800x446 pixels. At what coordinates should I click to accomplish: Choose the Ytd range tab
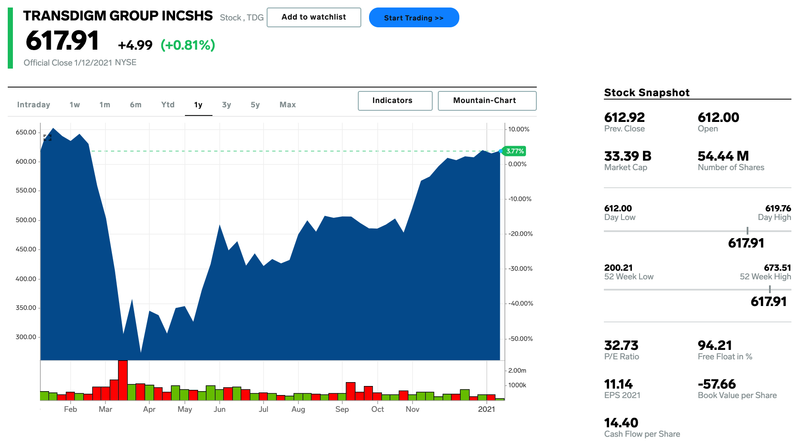[168, 105]
